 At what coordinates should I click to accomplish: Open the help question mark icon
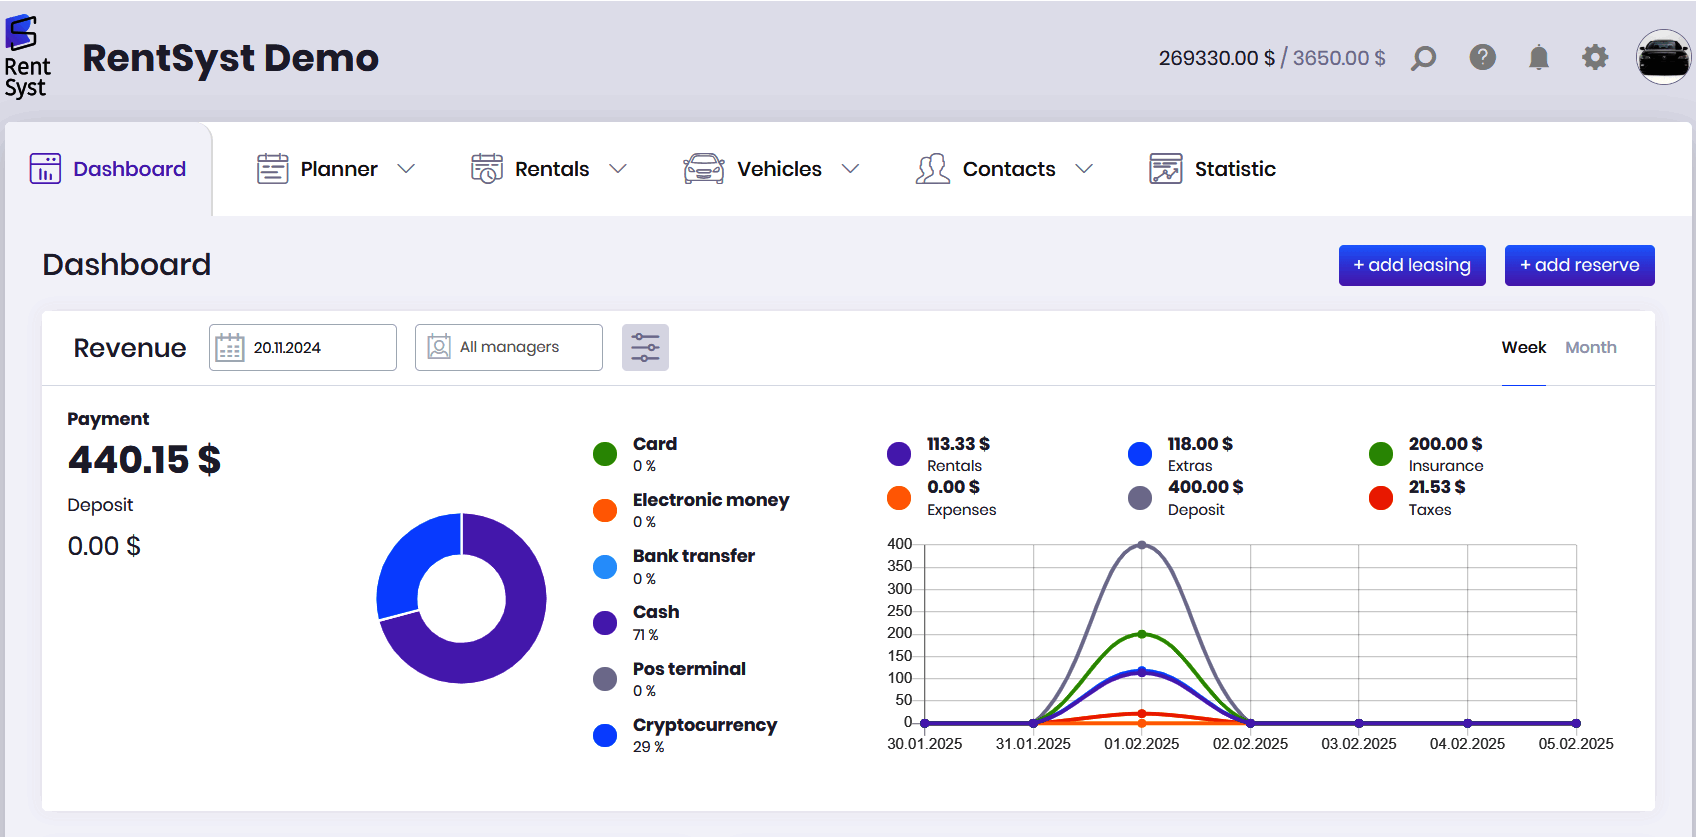coord(1482,58)
